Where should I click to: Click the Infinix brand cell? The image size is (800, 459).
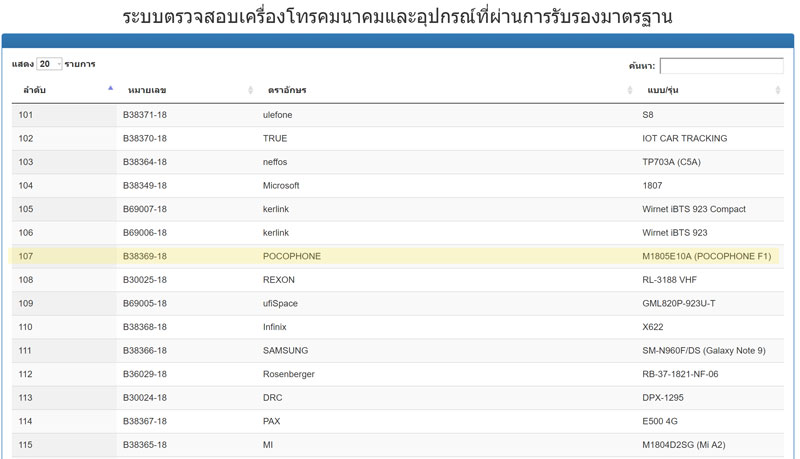[x=274, y=326]
